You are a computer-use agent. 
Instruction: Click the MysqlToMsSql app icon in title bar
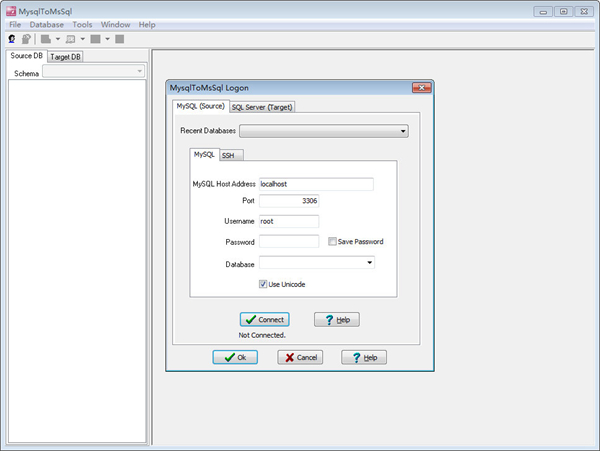coord(10,10)
